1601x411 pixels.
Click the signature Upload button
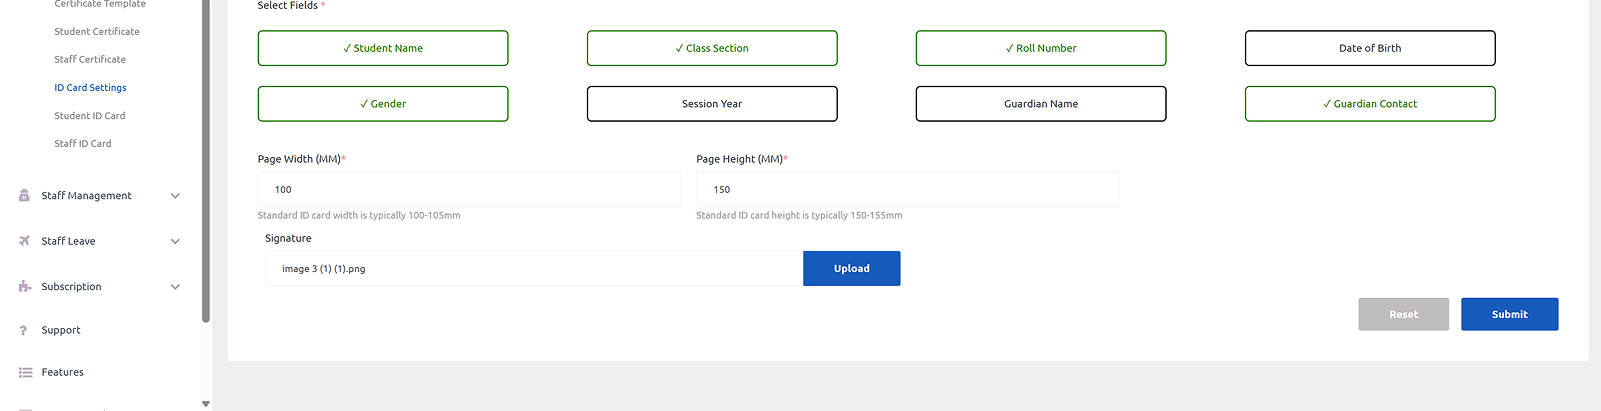(x=851, y=269)
